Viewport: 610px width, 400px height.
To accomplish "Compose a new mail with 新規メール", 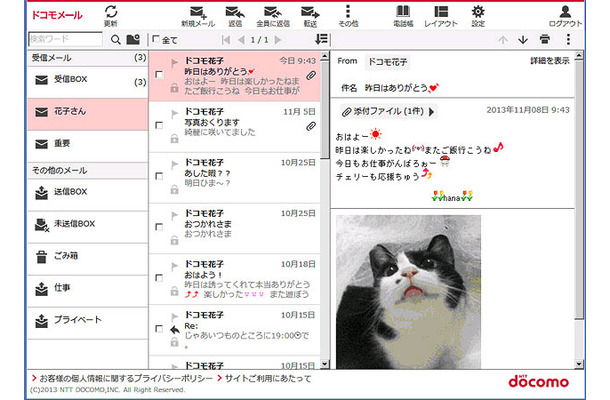I will [x=198, y=16].
